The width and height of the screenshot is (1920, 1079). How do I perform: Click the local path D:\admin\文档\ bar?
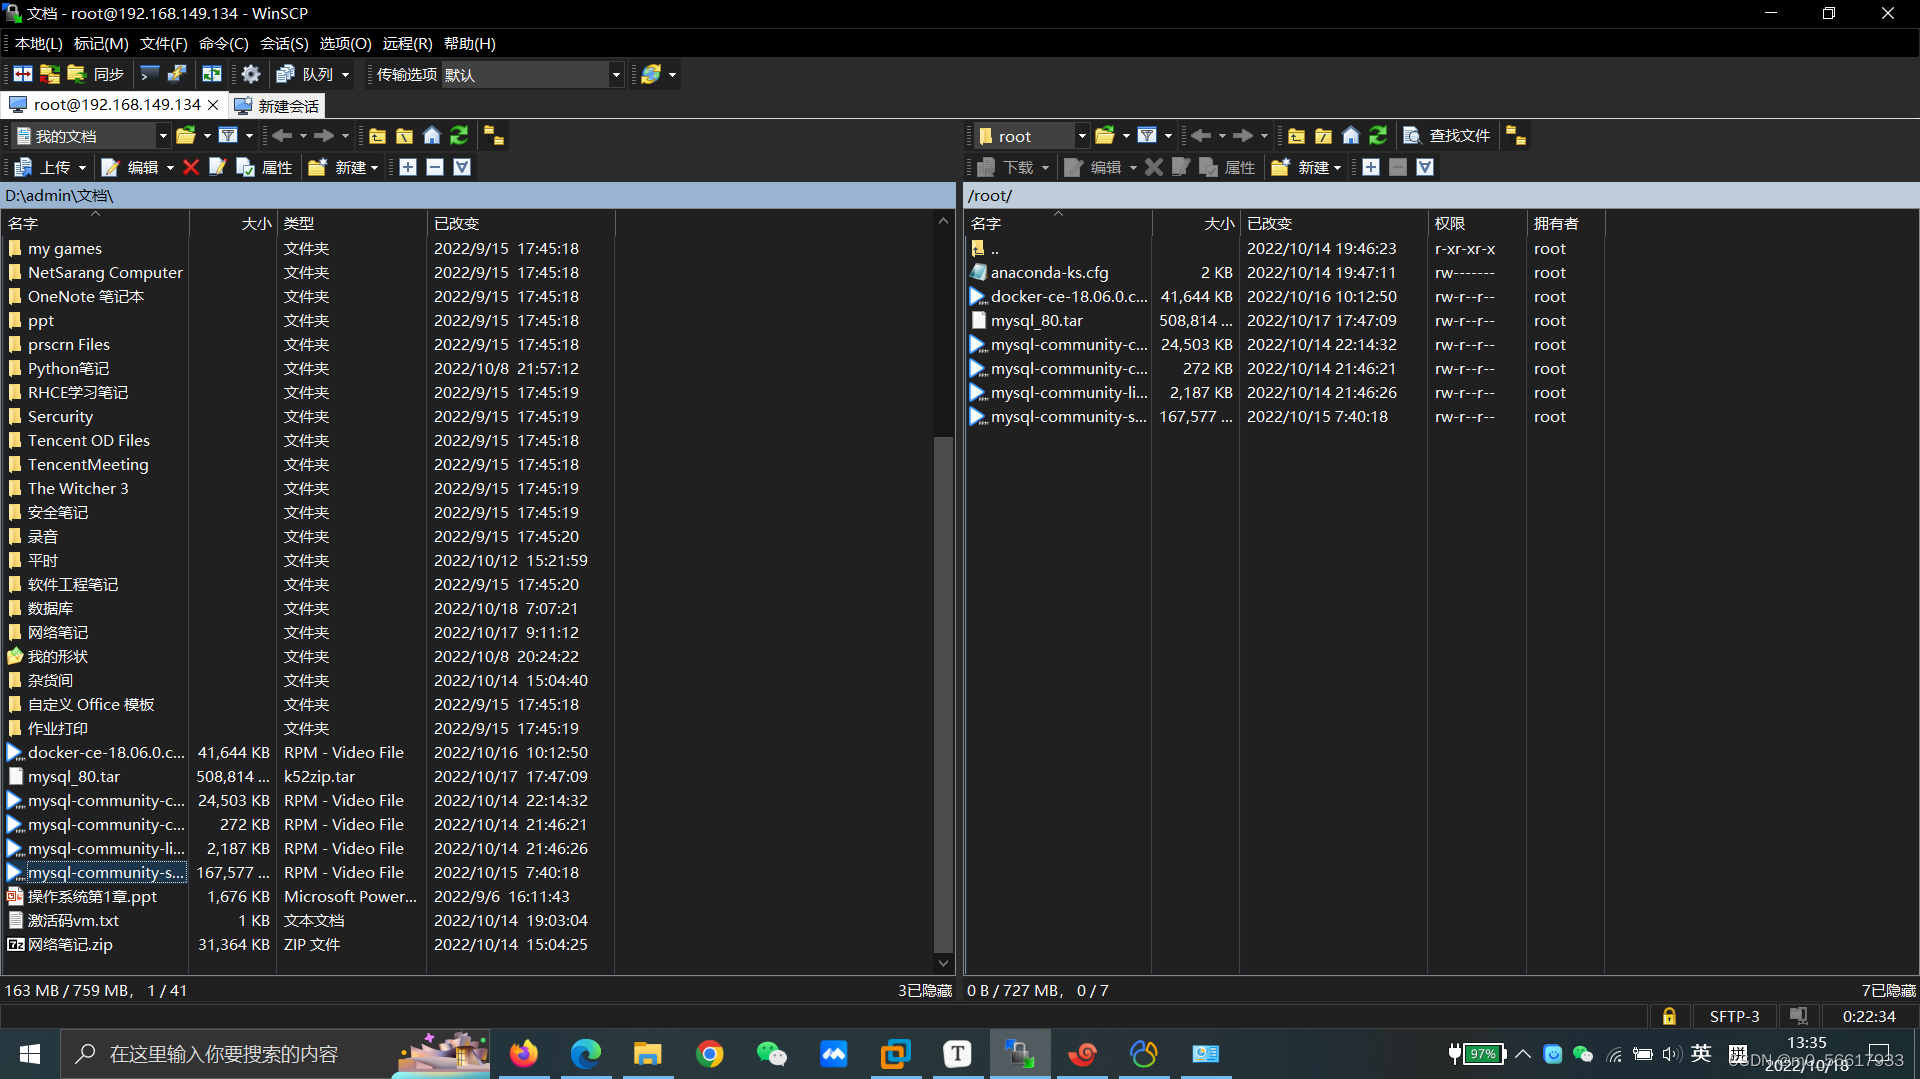479,196
